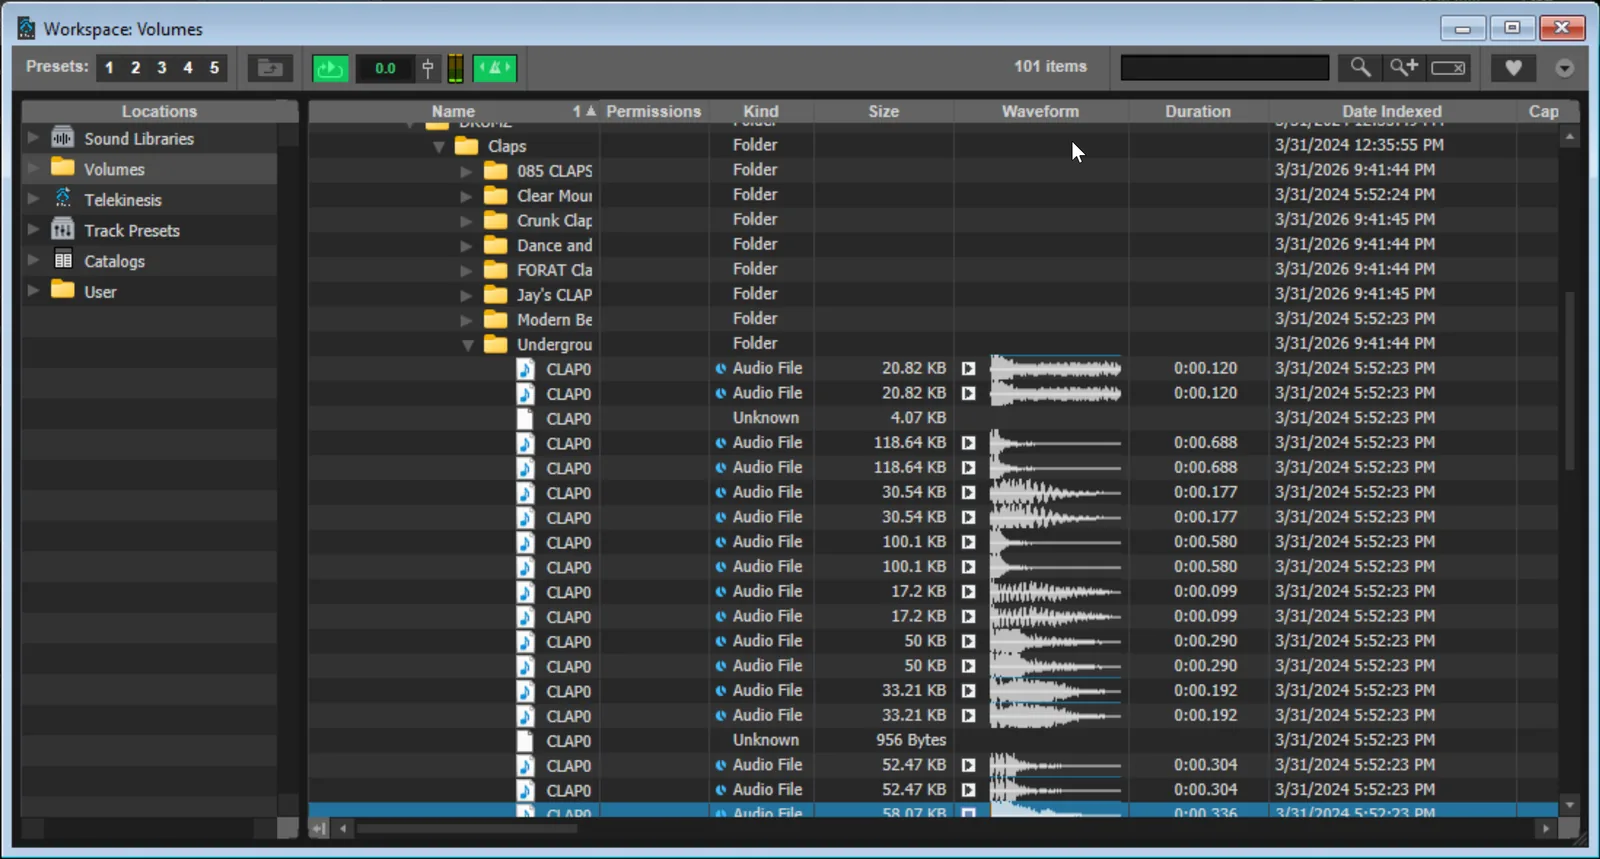The width and height of the screenshot is (1600, 859).
Task: Click the 3/31/2024 5:52:24 PM date cell
Action: coord(1354,195)
